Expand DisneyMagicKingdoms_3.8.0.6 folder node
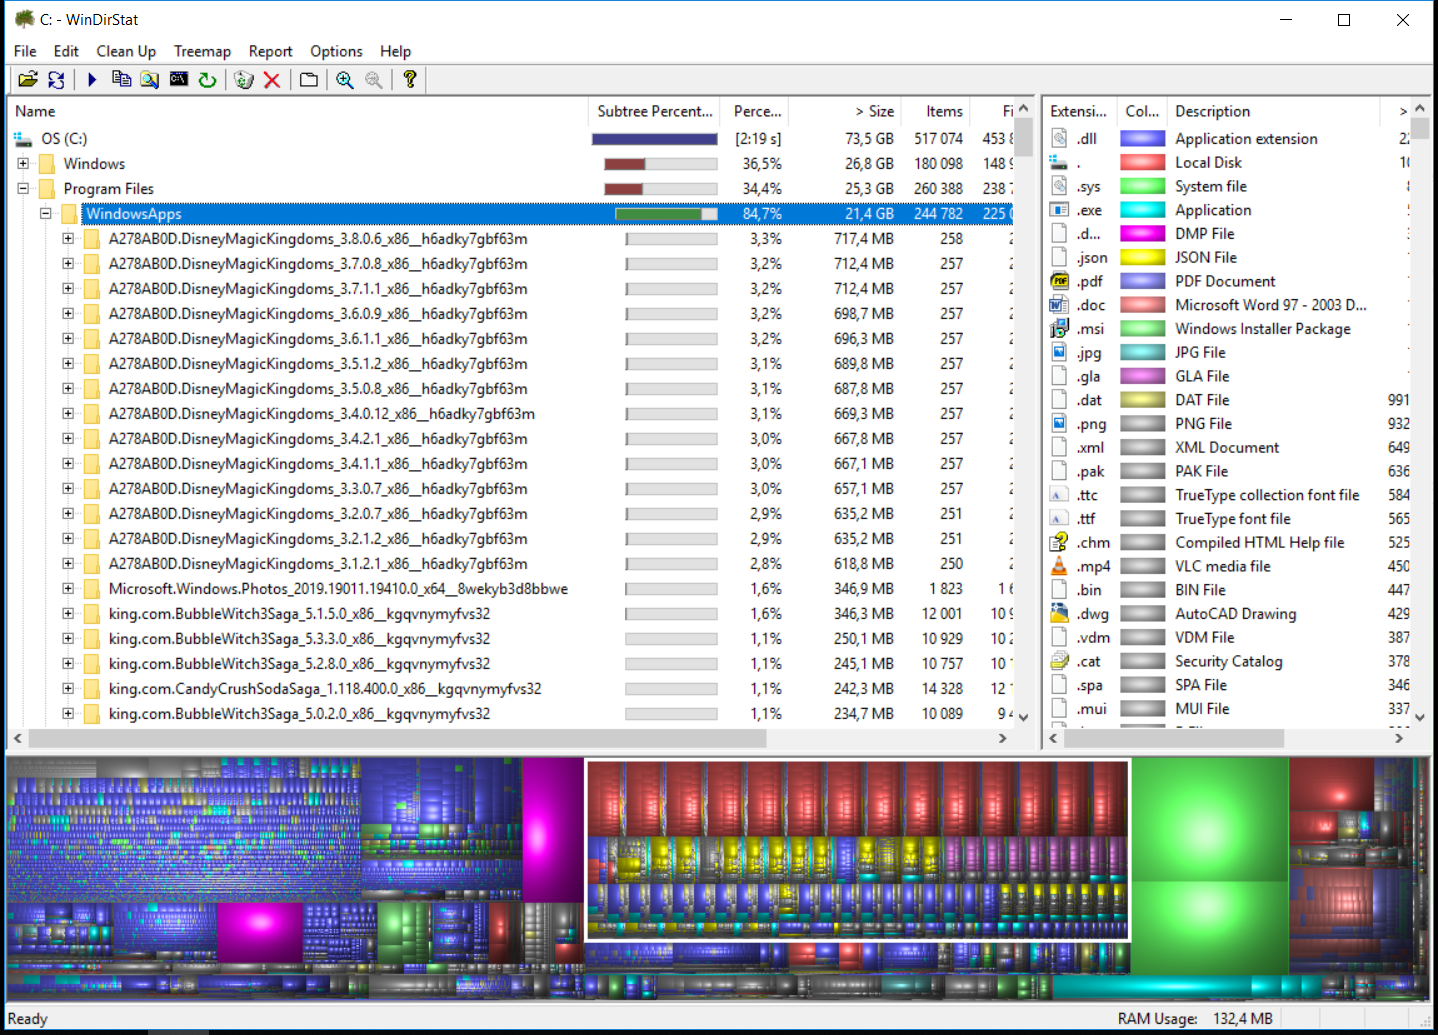Viewport: 1438px width, 1035px height. [x=68, y=238]
